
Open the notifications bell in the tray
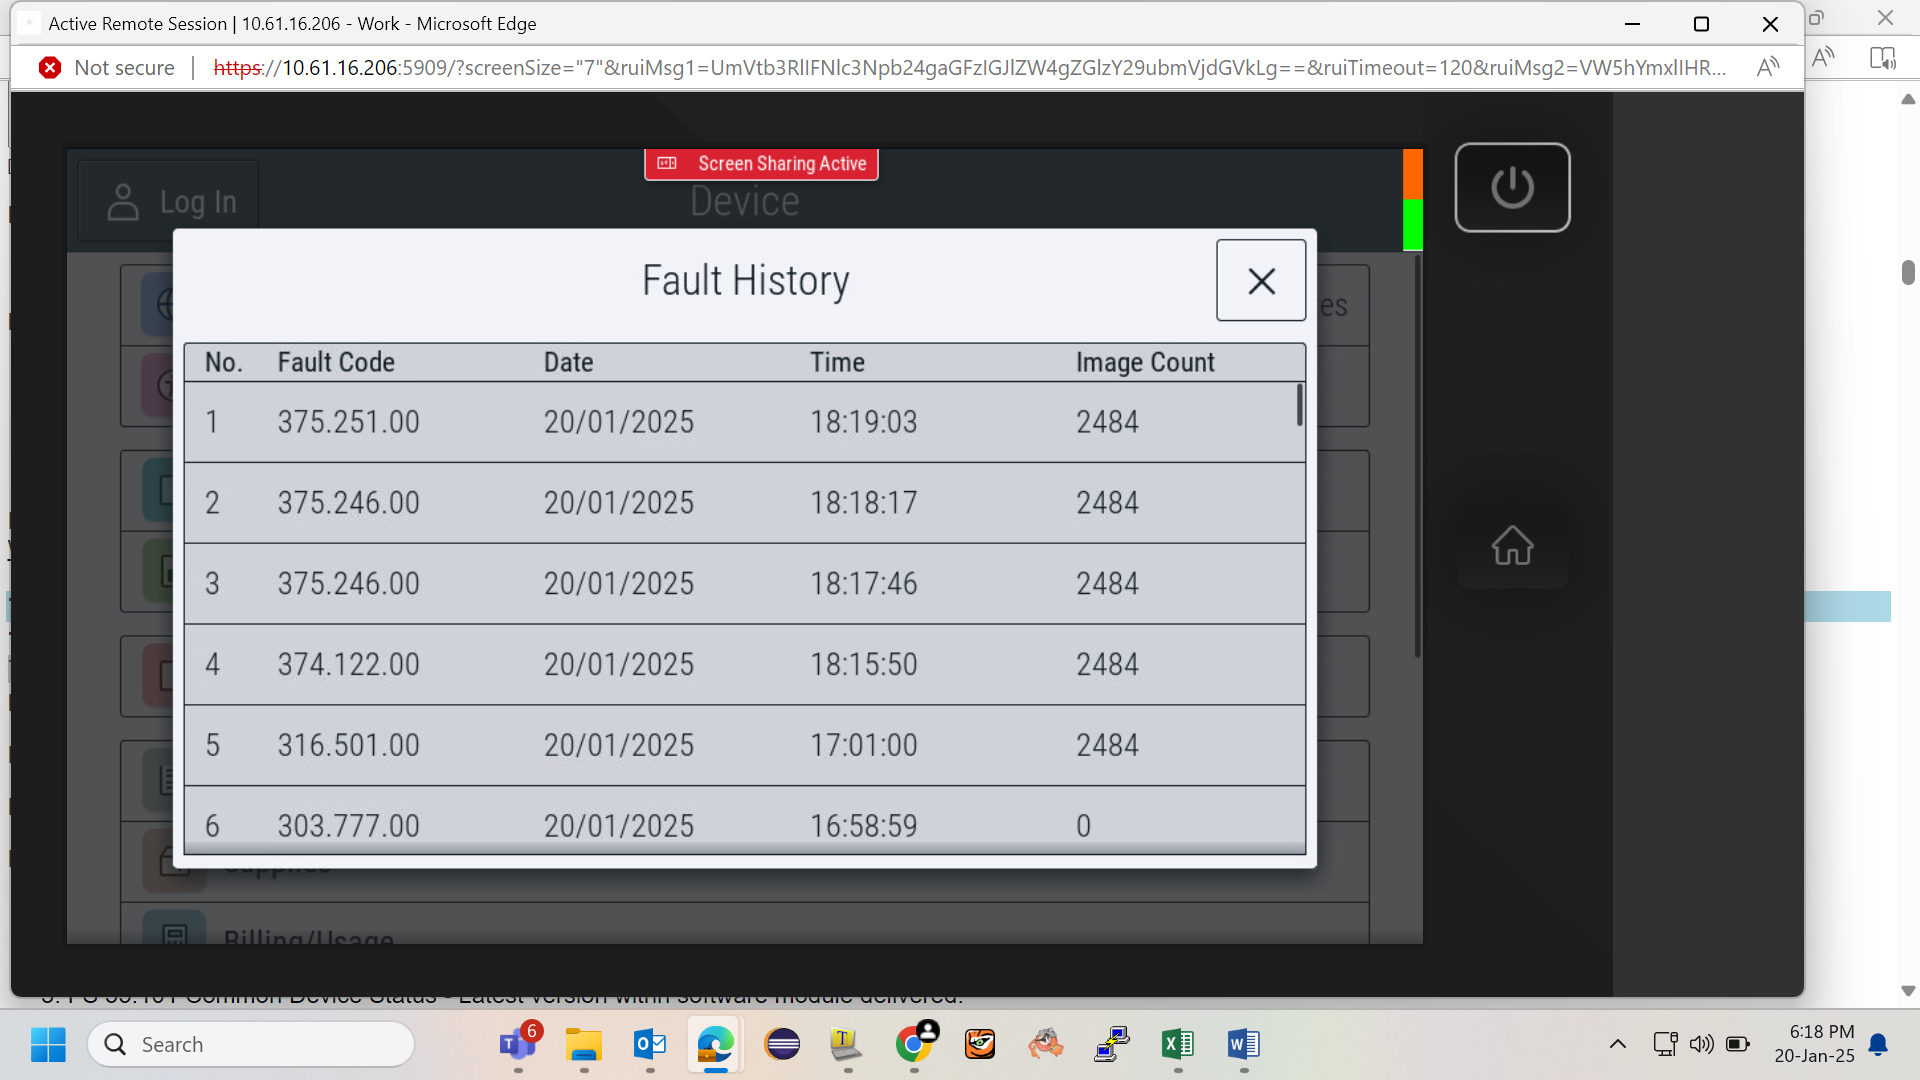point(1878,1045)
